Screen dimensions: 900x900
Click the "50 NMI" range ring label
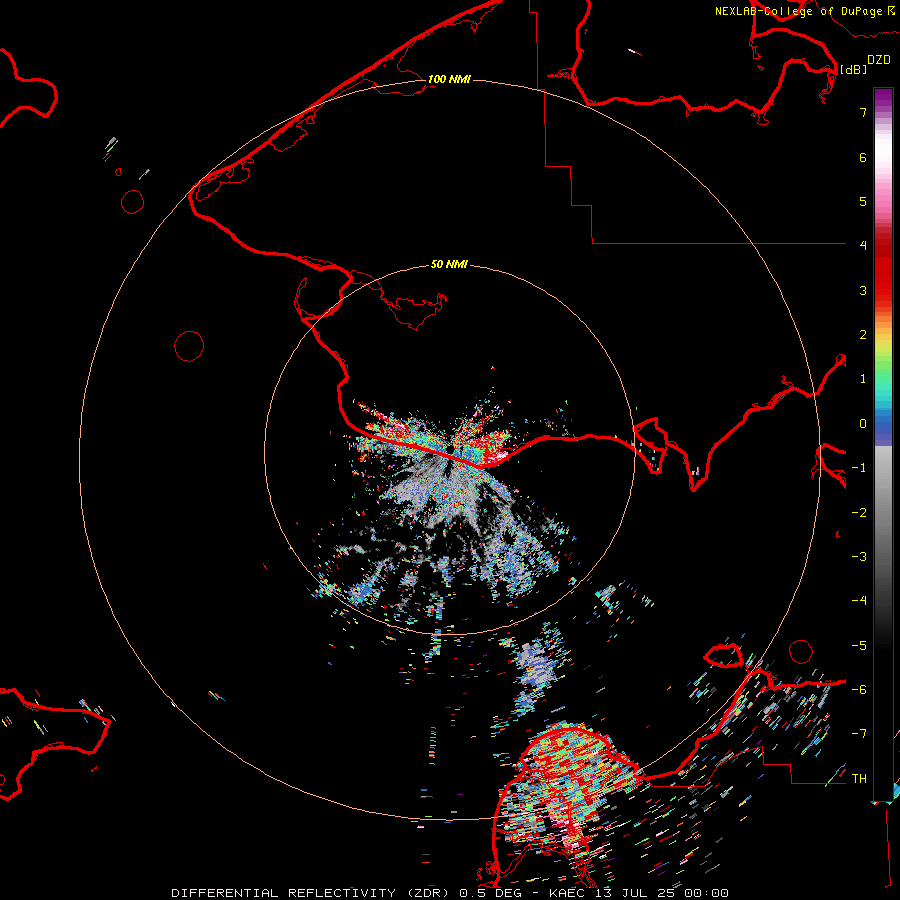pos(449,264)
